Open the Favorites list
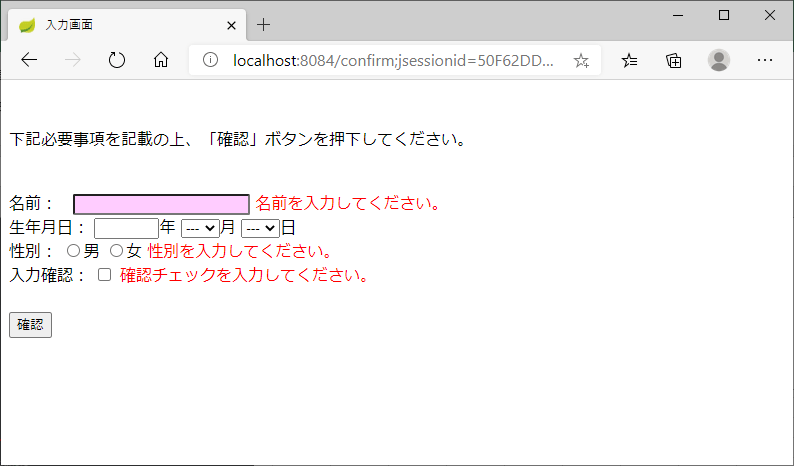This screenshot has height=466, width=794. coord(629,60)
